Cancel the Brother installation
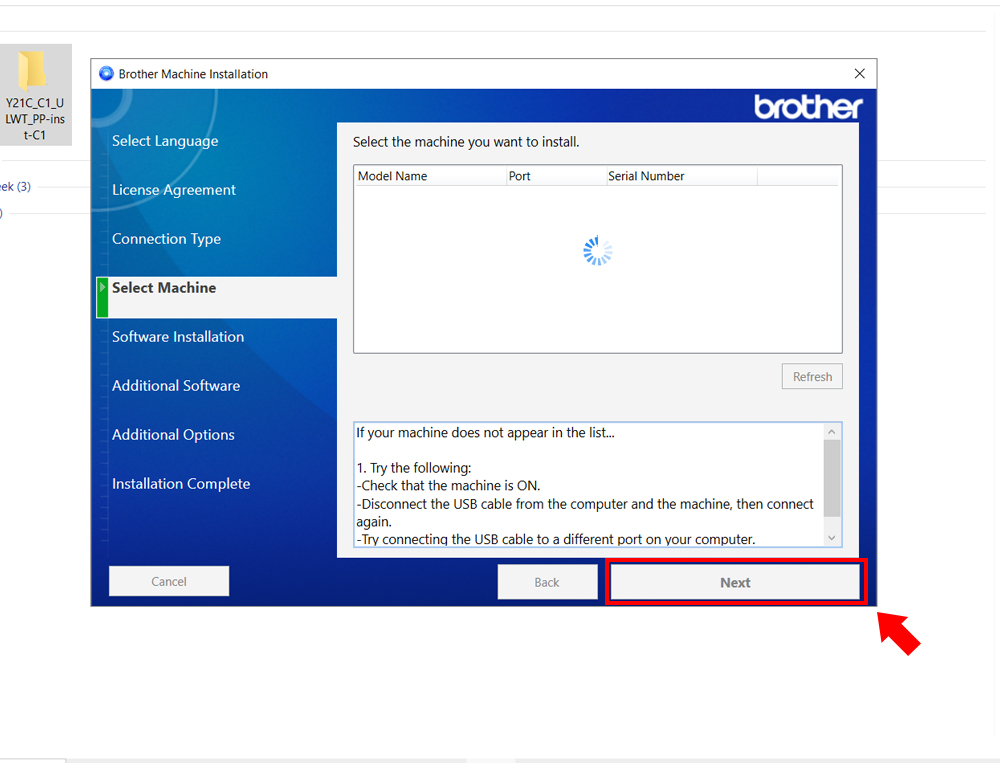The height and width of the screenshot is (763, 1000). [169, 581]
